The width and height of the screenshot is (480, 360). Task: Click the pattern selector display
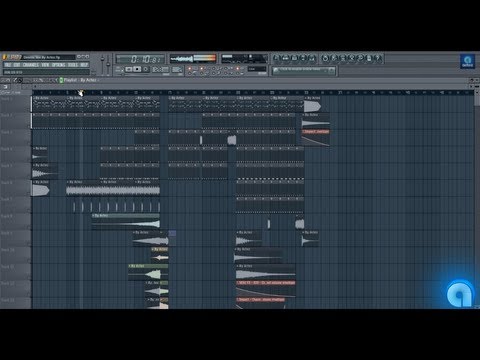[177, 69]
